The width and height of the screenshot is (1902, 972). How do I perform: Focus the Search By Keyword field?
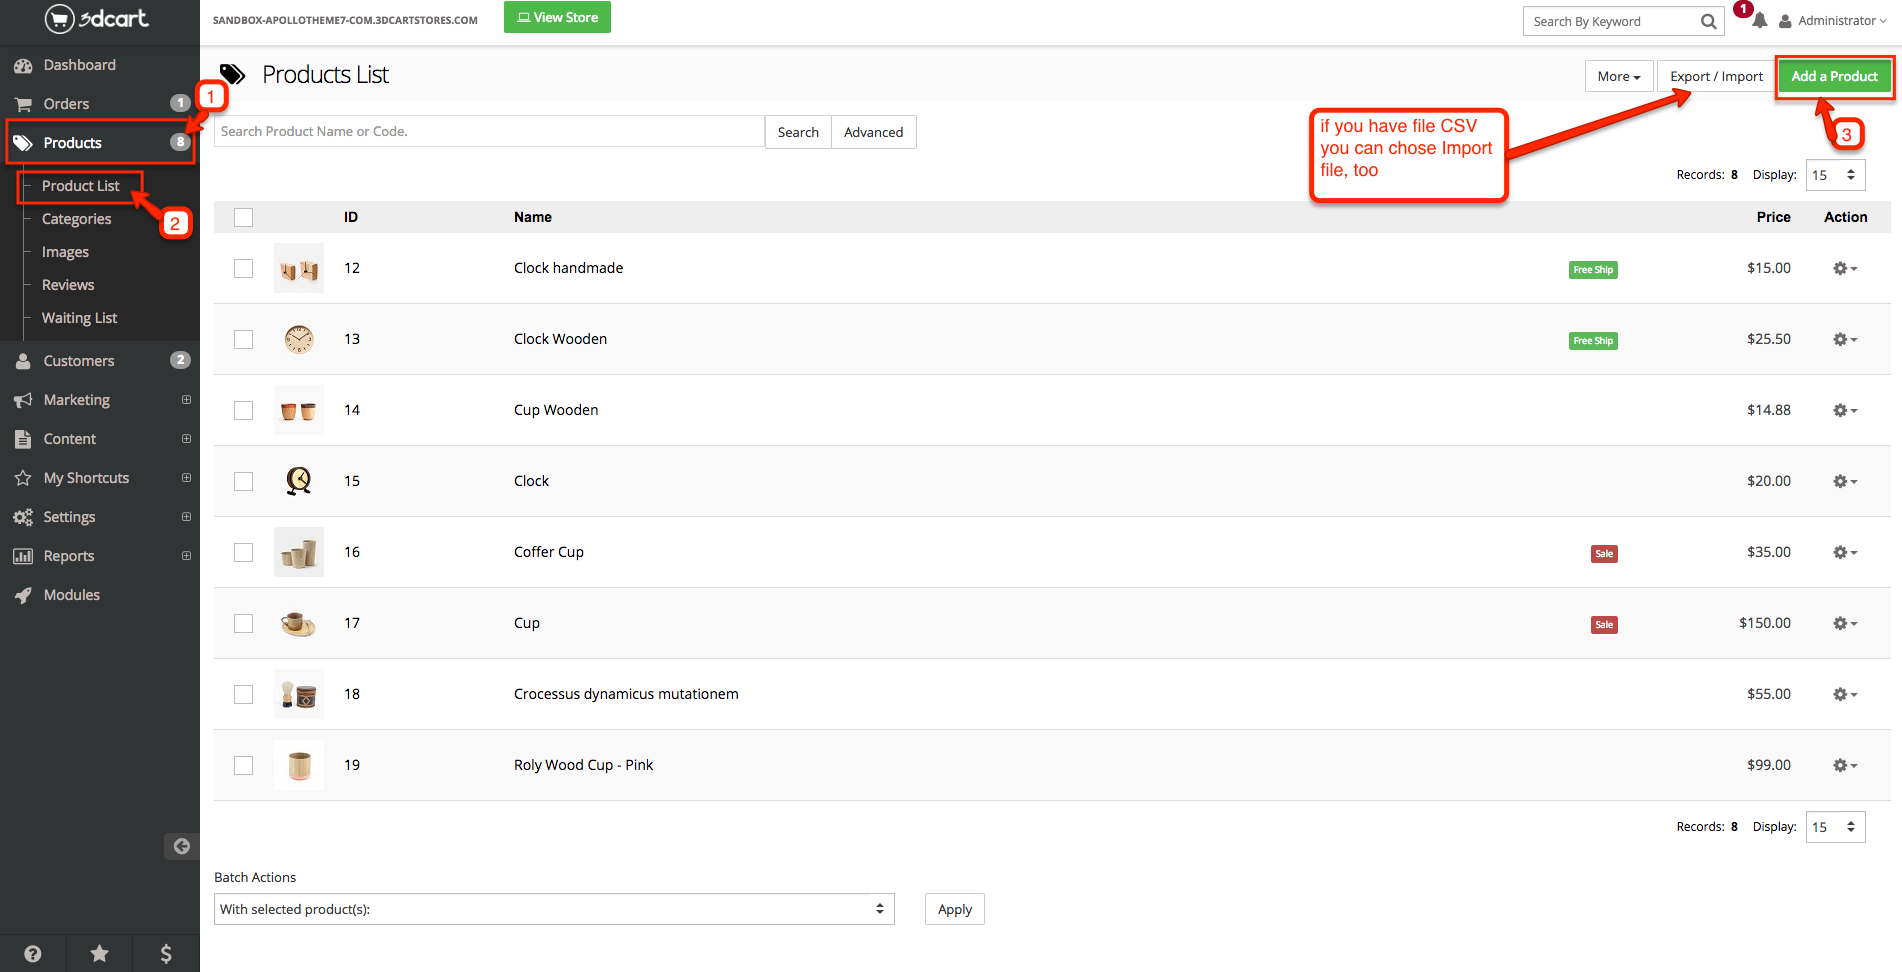pos(1610,21)
